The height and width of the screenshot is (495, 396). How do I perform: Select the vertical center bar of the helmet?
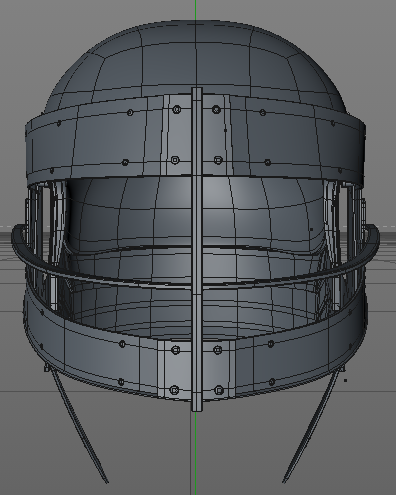197,249
